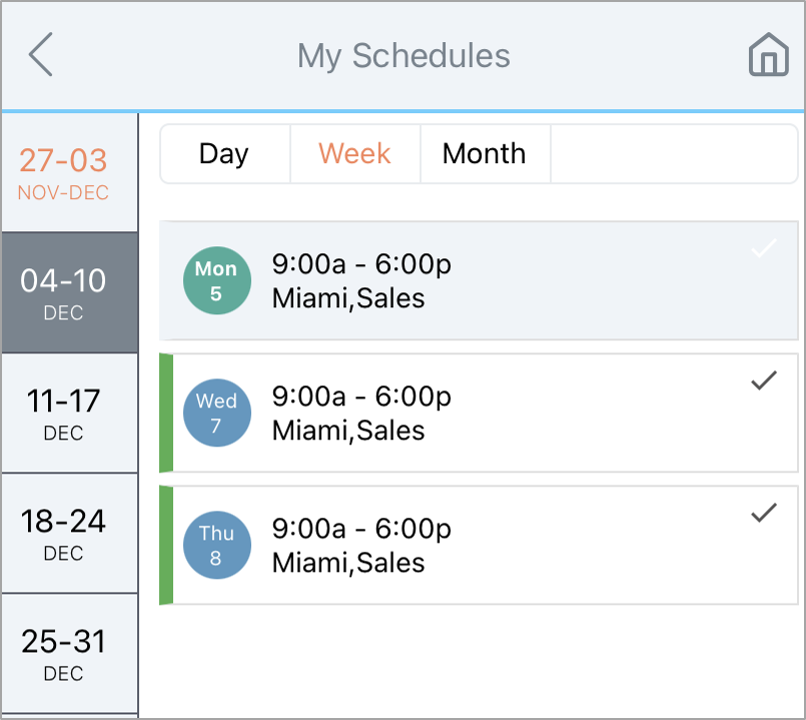This screenshot has height=720, width=806.
Task: Toggle checkmark on Monday shift
Action: click(x=764, y=248)
